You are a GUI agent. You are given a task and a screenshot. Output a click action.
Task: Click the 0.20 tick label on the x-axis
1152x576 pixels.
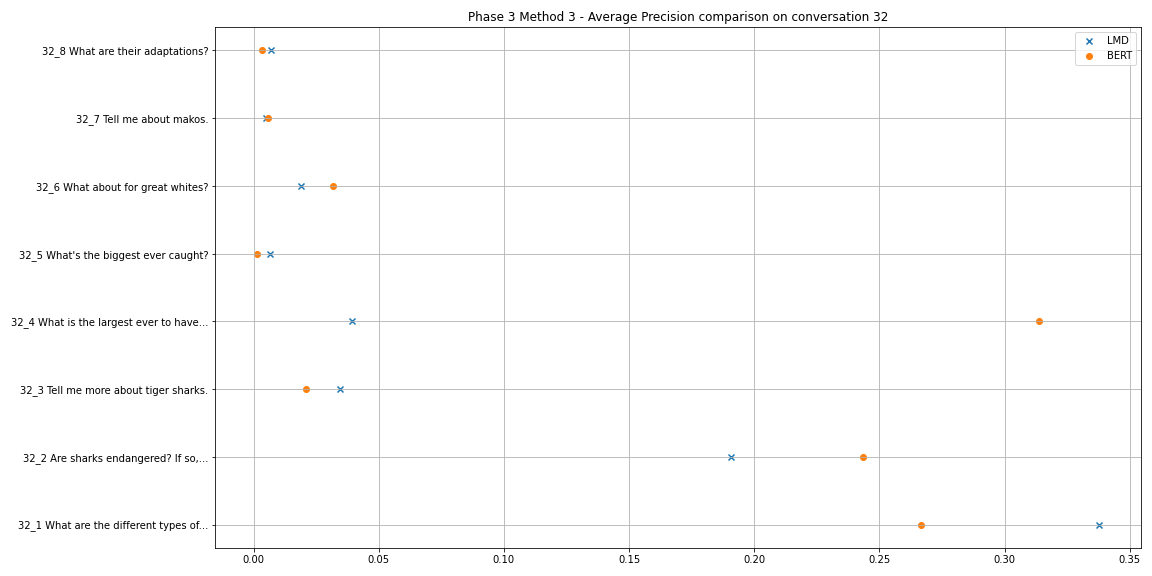754,556
